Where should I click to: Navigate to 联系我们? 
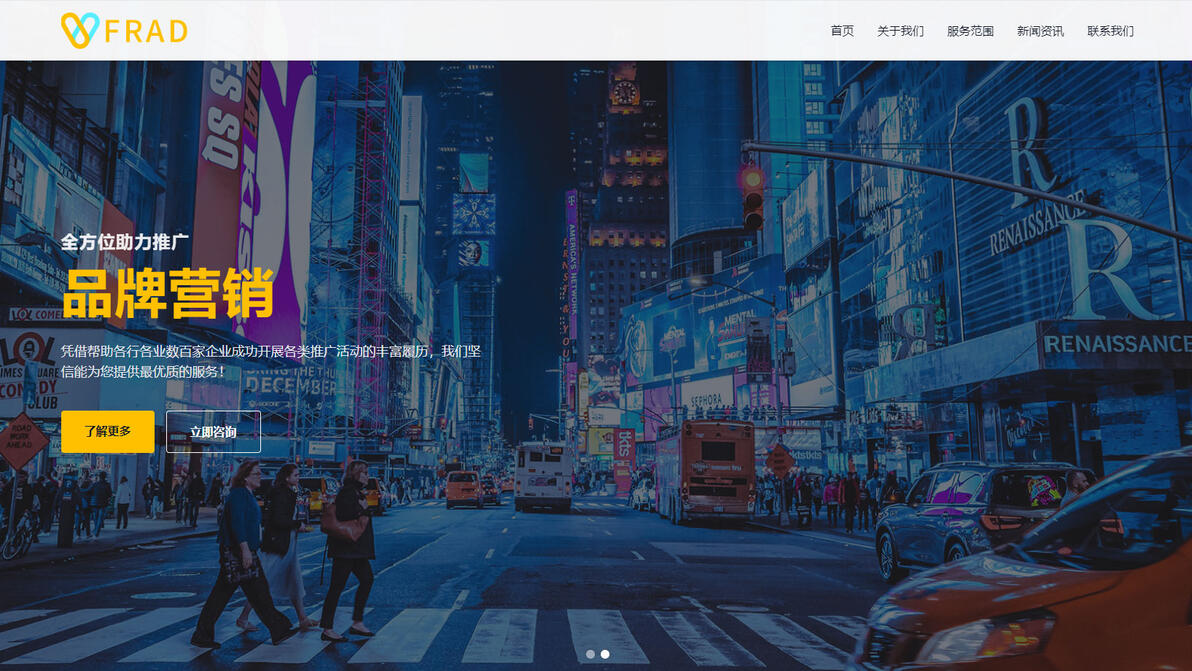point(1110,30)
